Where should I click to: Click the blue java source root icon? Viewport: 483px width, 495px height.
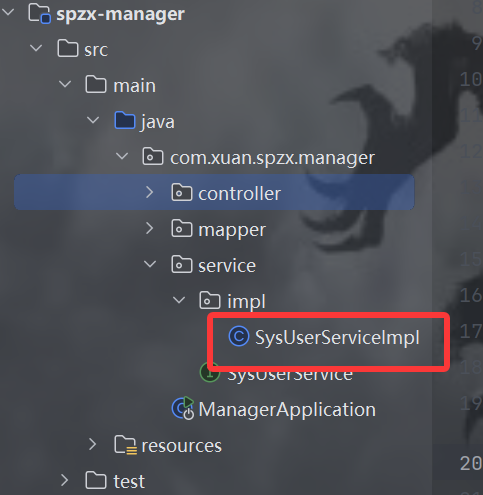click(x=125, y=120)
